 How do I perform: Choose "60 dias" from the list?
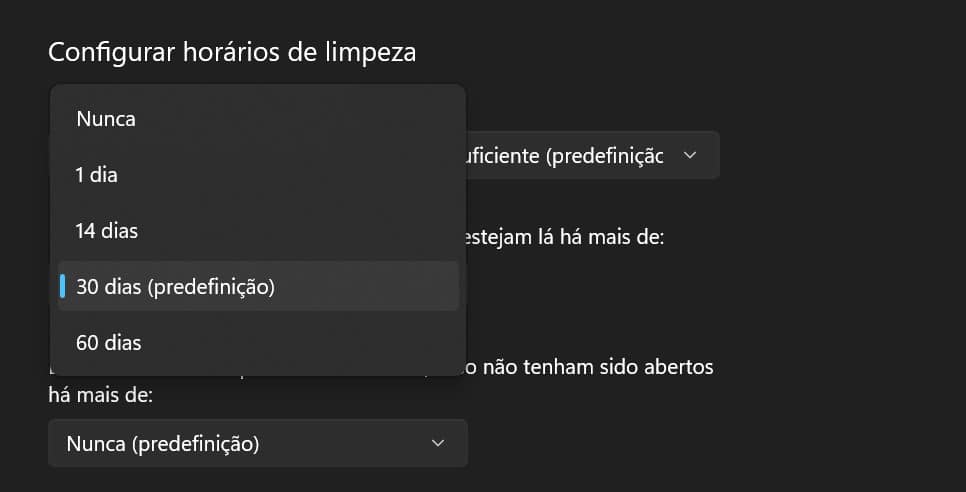(109, 343)
